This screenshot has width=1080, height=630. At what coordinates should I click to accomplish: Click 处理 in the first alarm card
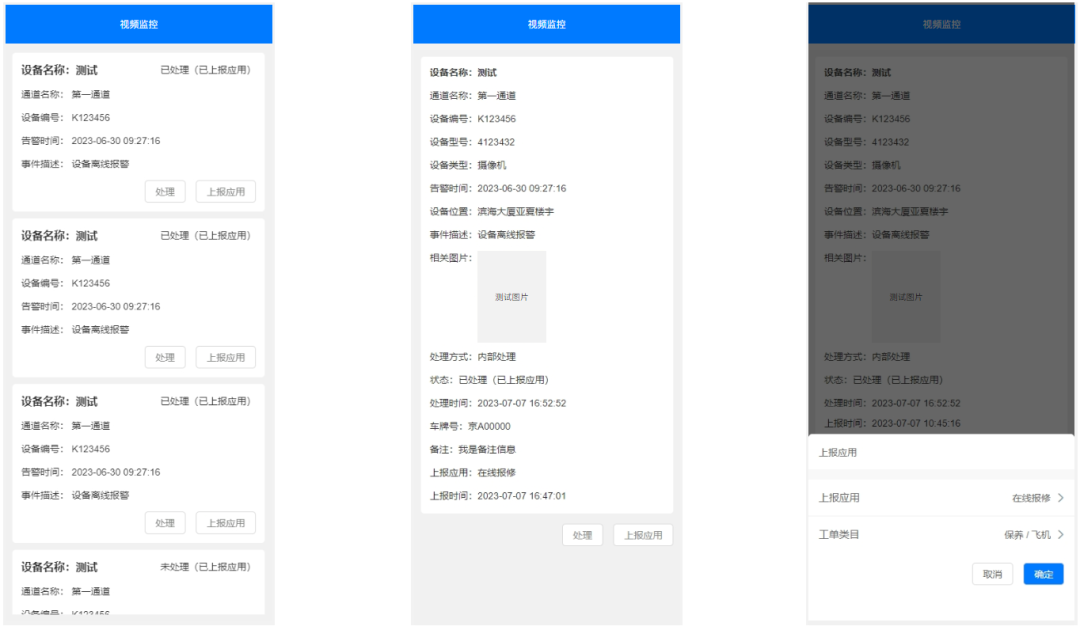165,192
